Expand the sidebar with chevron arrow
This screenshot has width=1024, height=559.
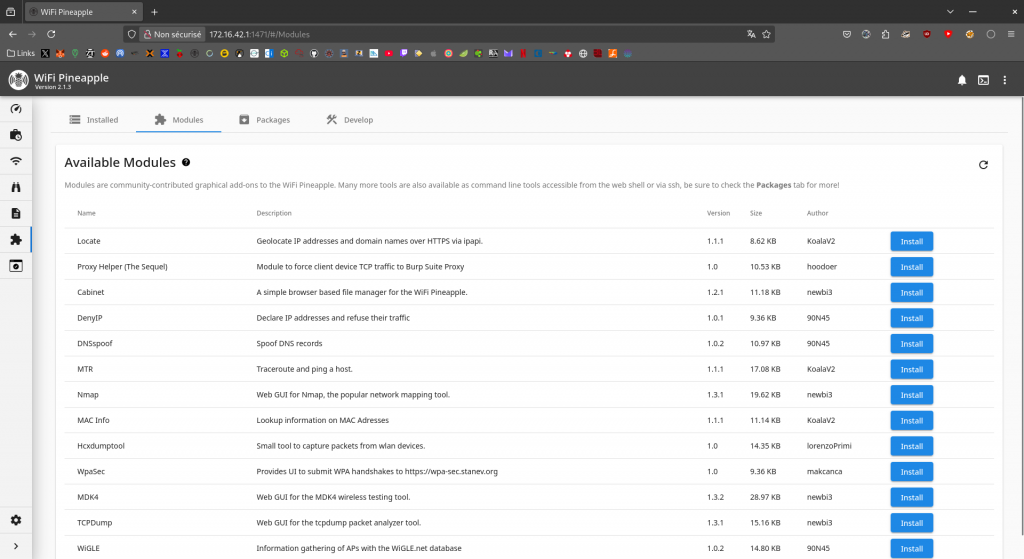click(16, 546)
